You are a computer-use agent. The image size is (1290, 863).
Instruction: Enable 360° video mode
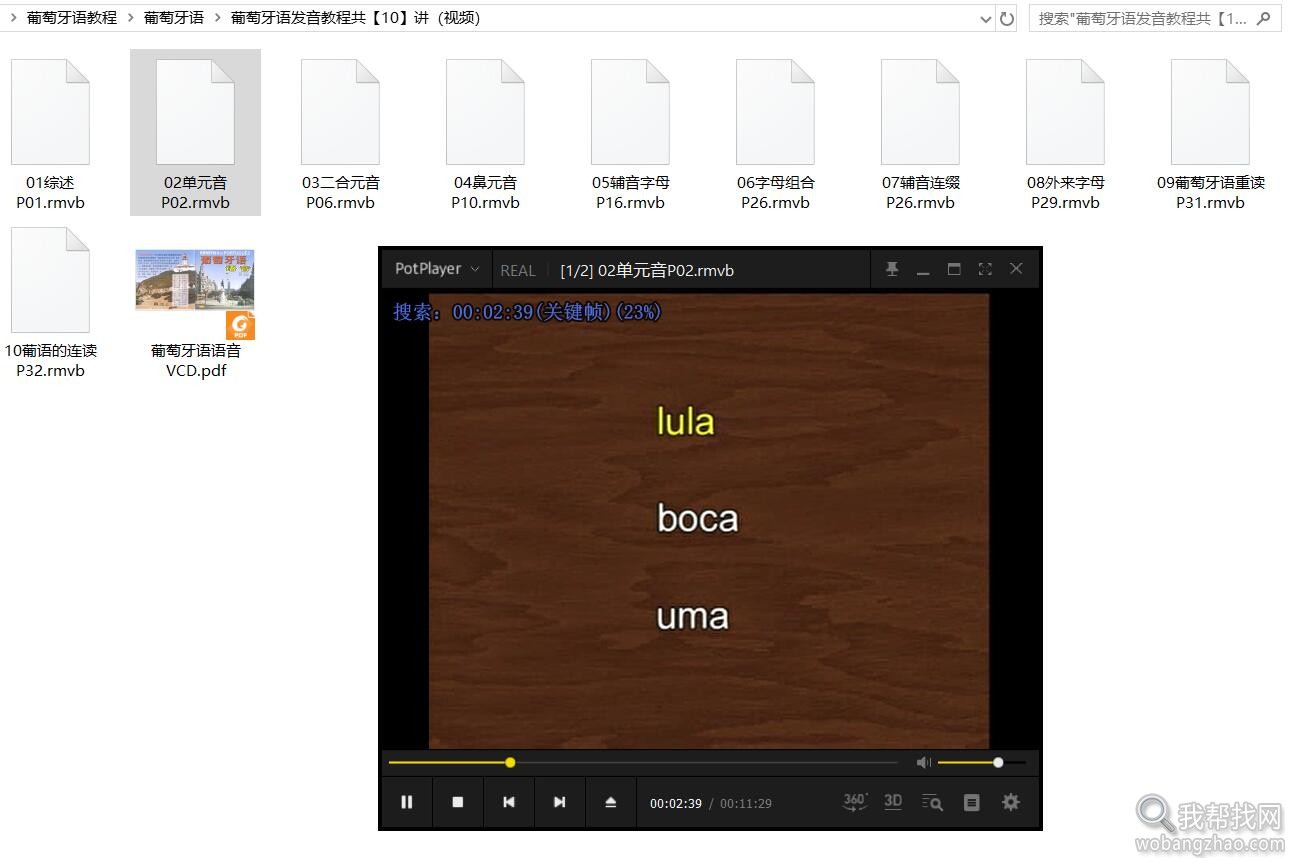[x=855, y=802]
